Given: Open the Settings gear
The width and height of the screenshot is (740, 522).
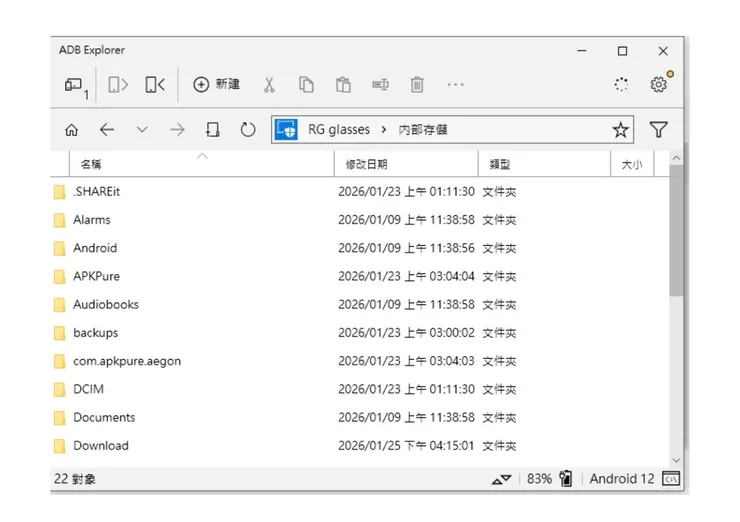Looking at the screenshot, I should 659,85.
